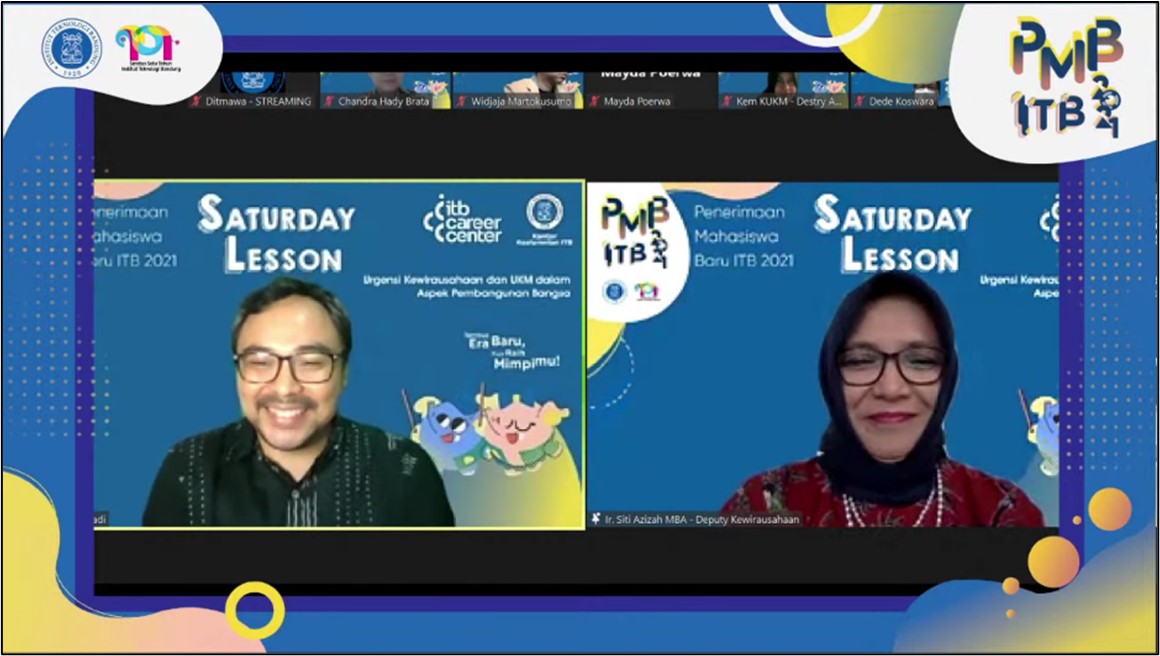1160x656 pixels.
Task: Select the Ditmawa - STREAMING participant thumbnail
Action: [x=253, y=90]
